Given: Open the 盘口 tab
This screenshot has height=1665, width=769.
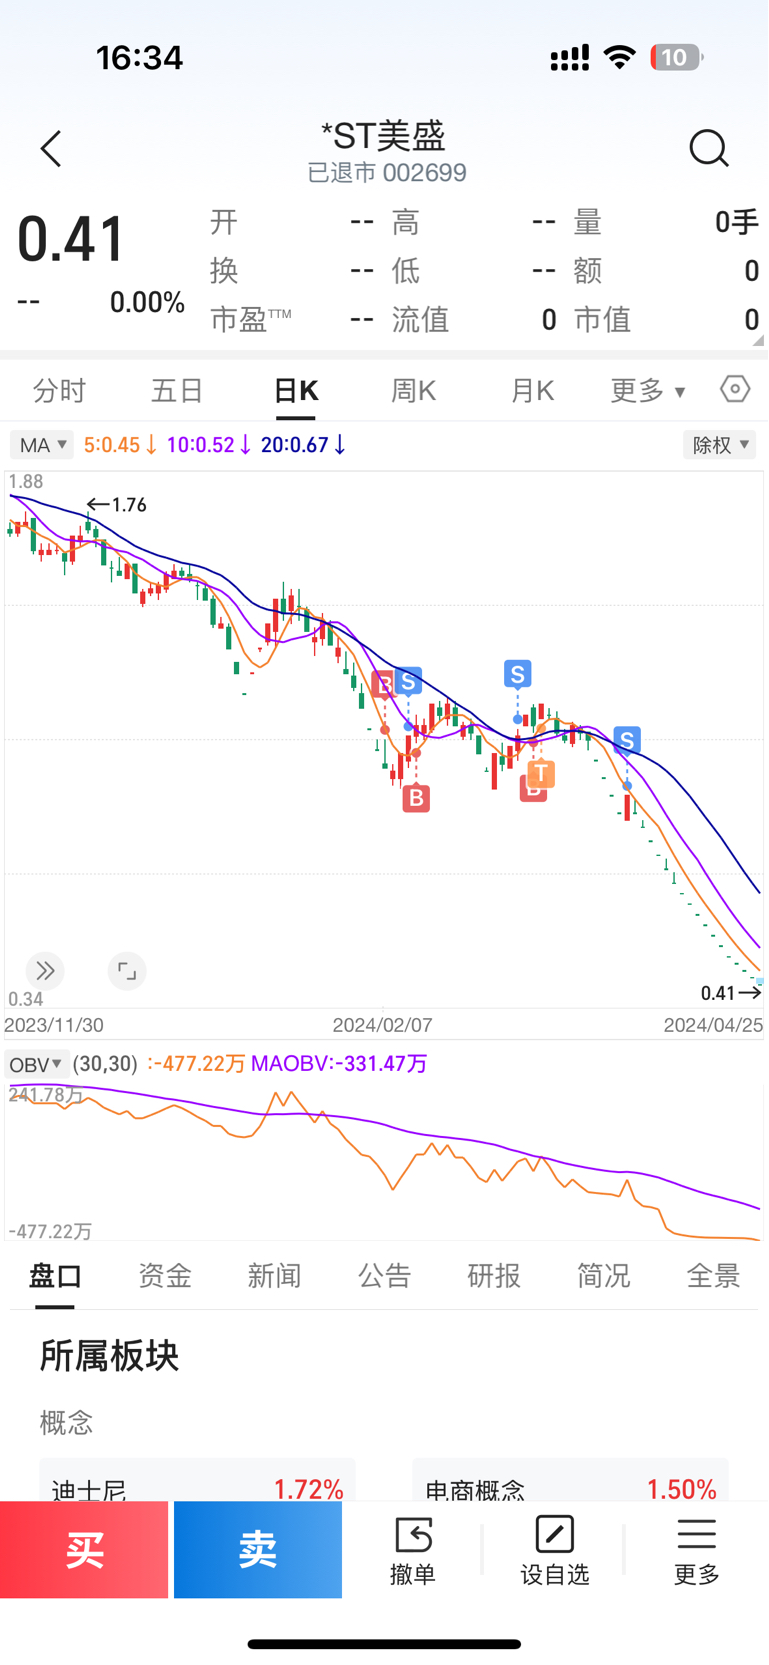Looking at the screenshot, I should coord(55,1275).
